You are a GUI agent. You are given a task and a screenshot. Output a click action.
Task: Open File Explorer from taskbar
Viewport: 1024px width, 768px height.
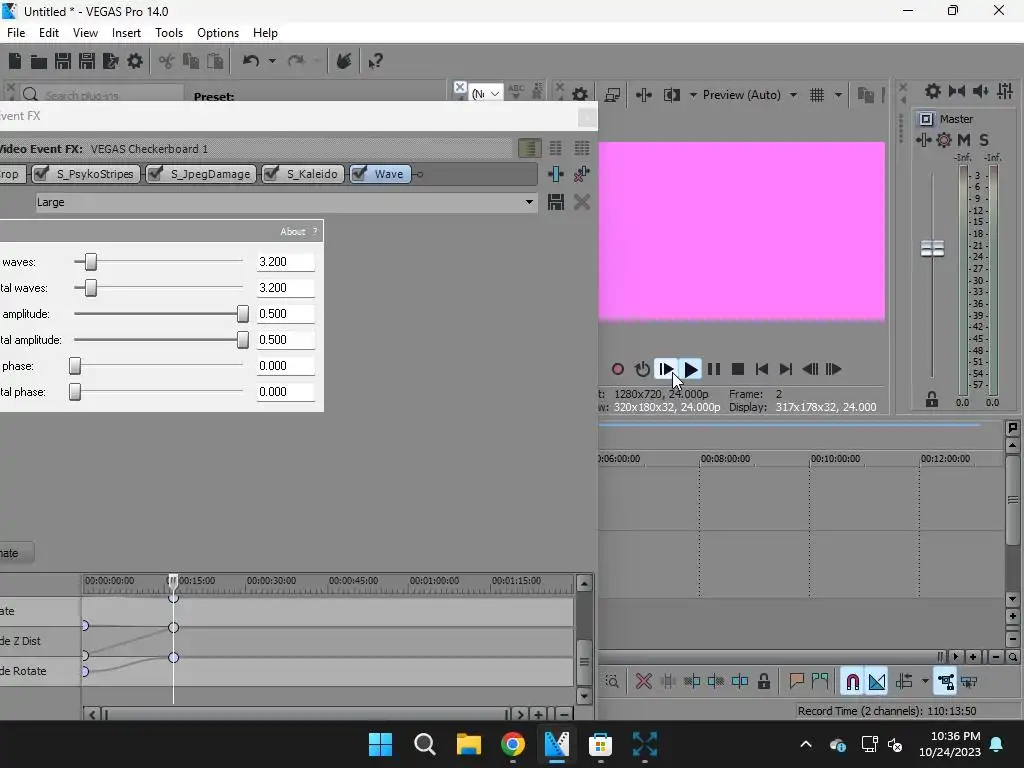469,744
